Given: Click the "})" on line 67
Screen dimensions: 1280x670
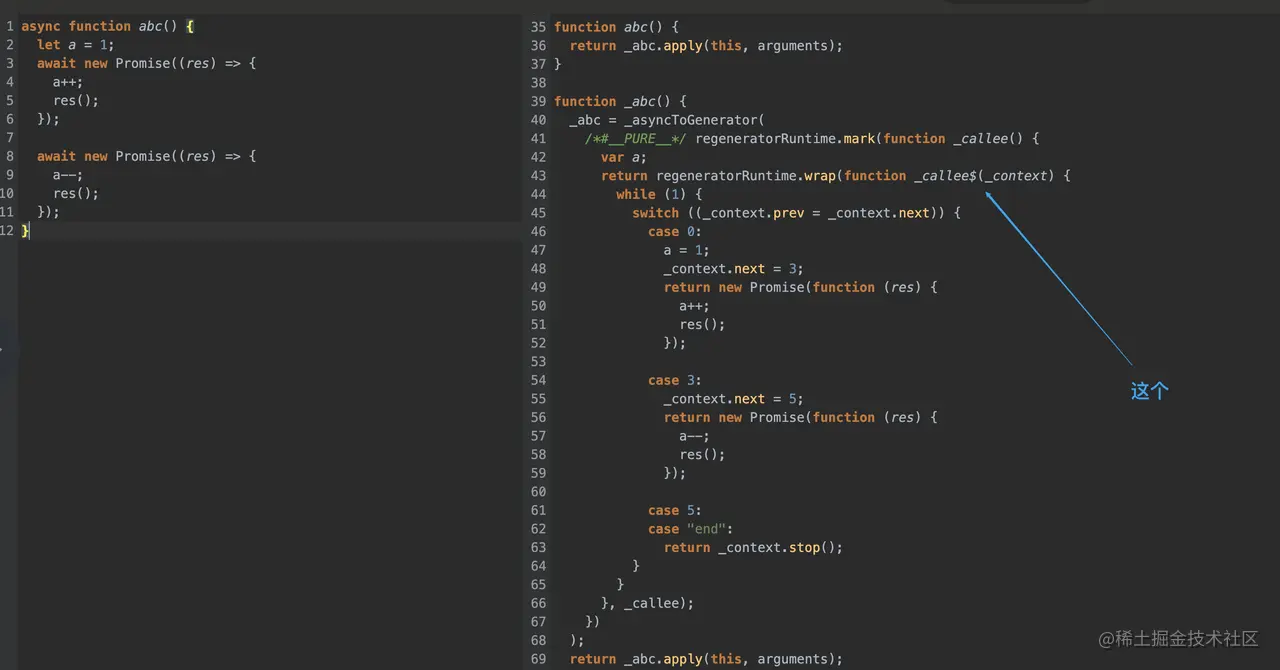Looking at the screenshot, I should pyautogui.click(x=593, y=622).
